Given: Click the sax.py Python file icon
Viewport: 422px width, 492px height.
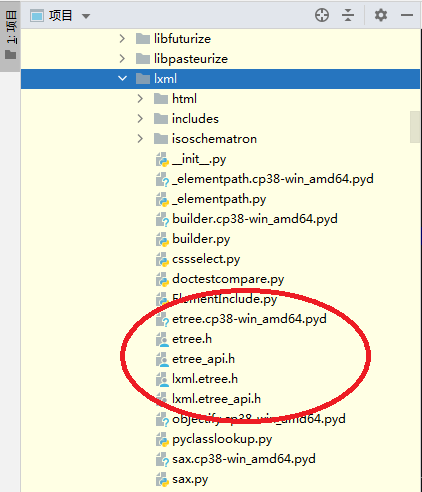Looking at the screenshot, I should click(x=162, y=479).
